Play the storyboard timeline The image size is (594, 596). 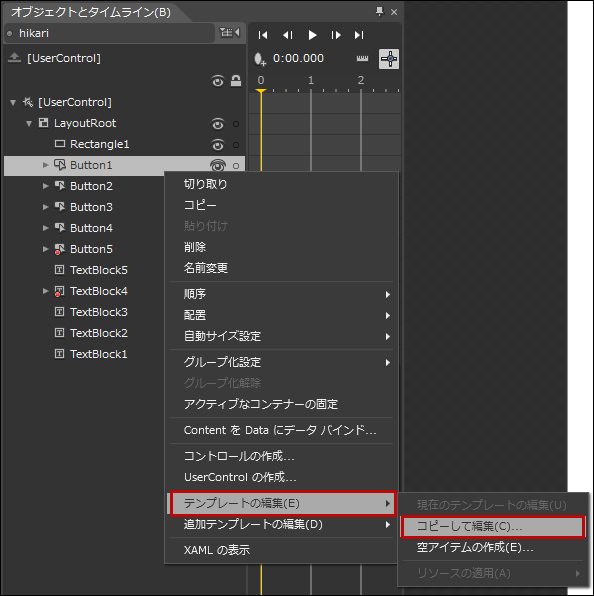click(x=312, y=35)
